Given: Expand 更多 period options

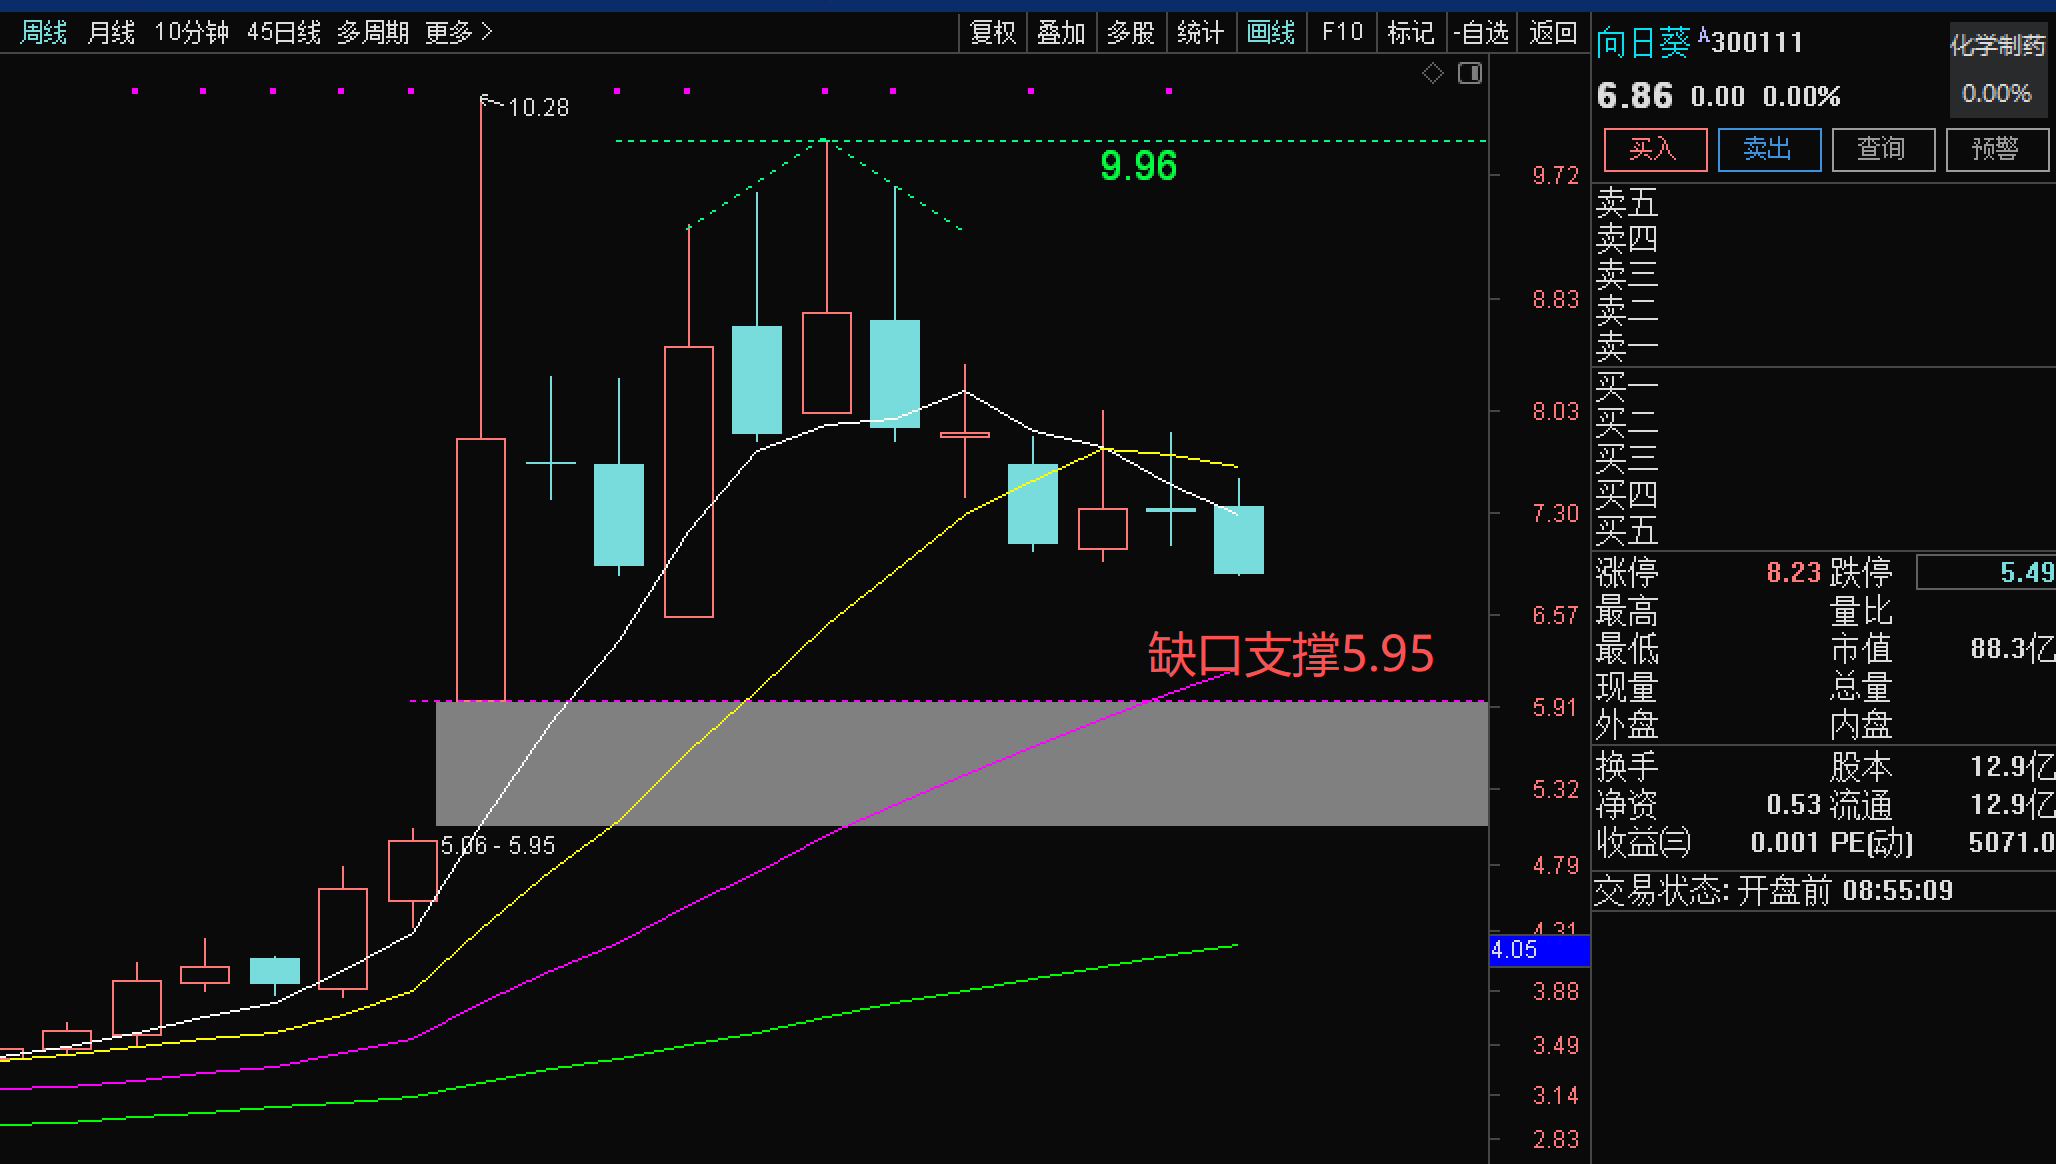Looking at the screenshot, I should [x=458, y=32].
